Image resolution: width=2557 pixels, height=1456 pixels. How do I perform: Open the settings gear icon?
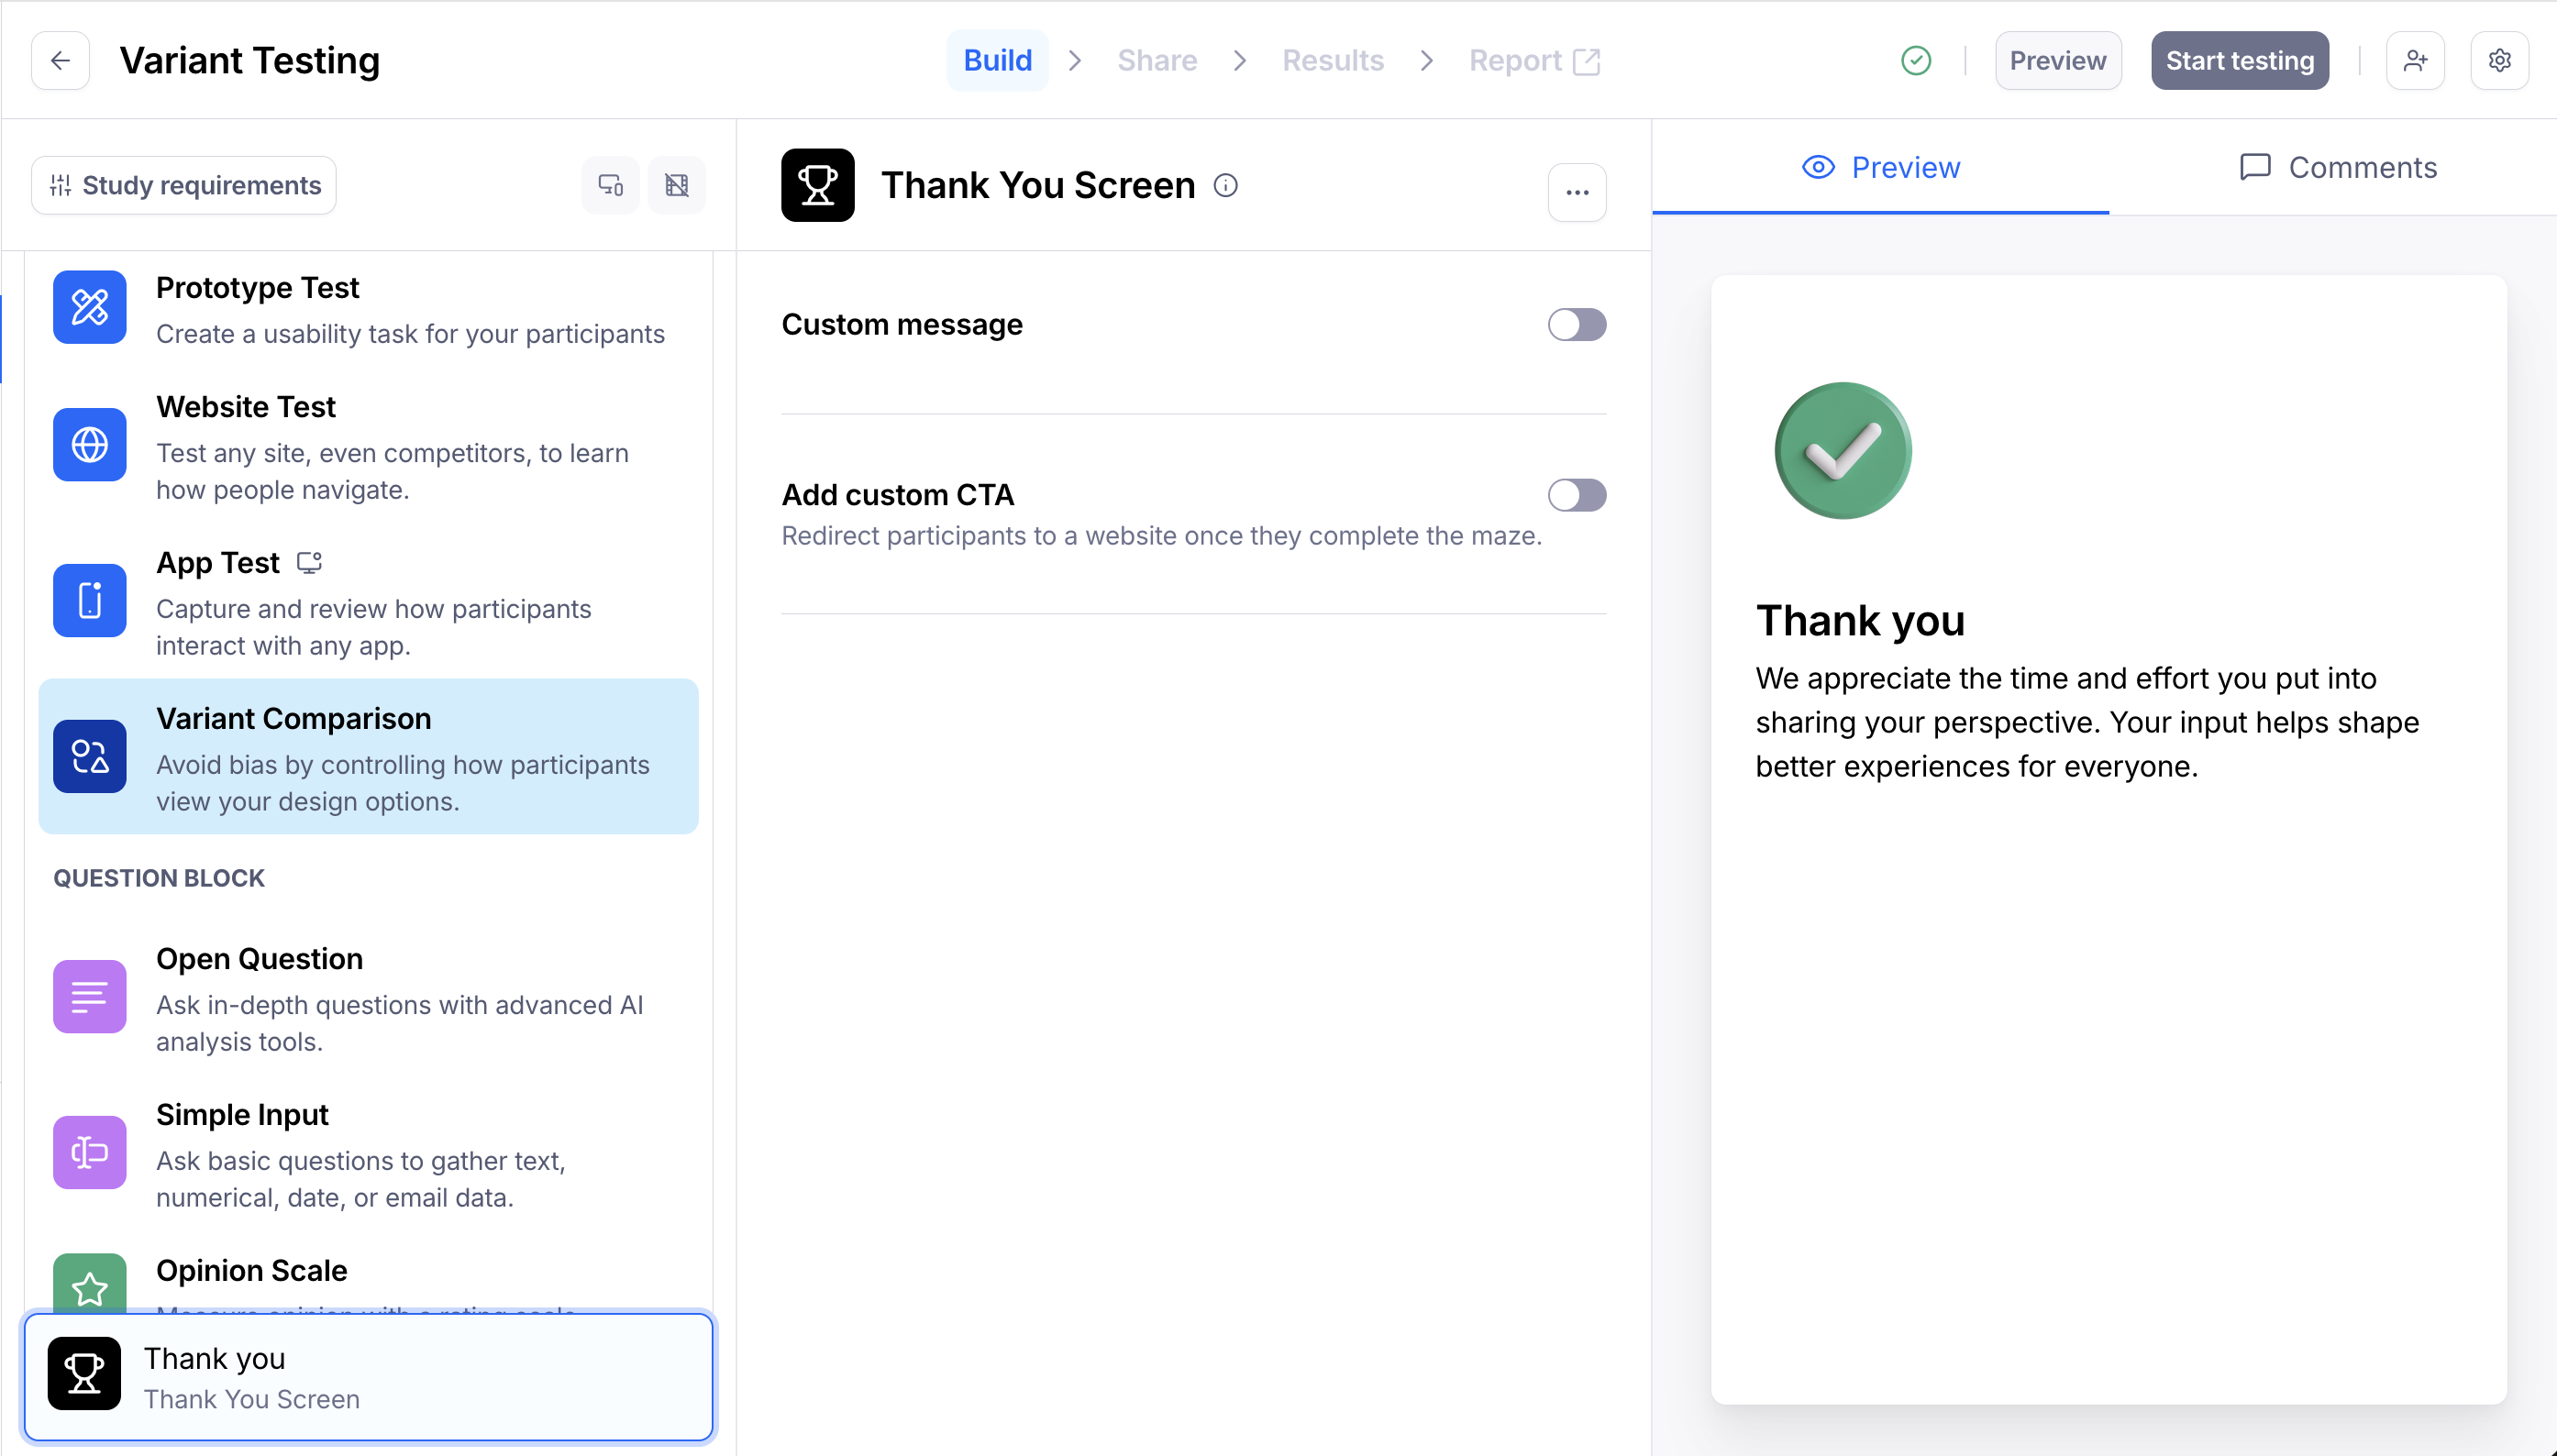tap(2499, 61)
